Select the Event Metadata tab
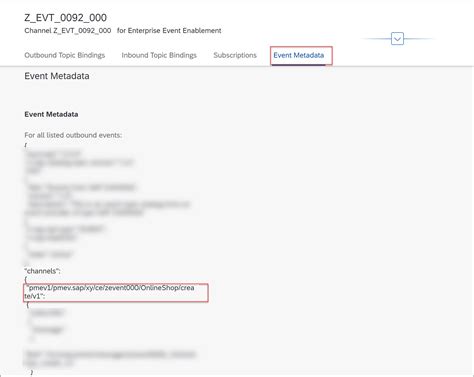 point(299,55)
